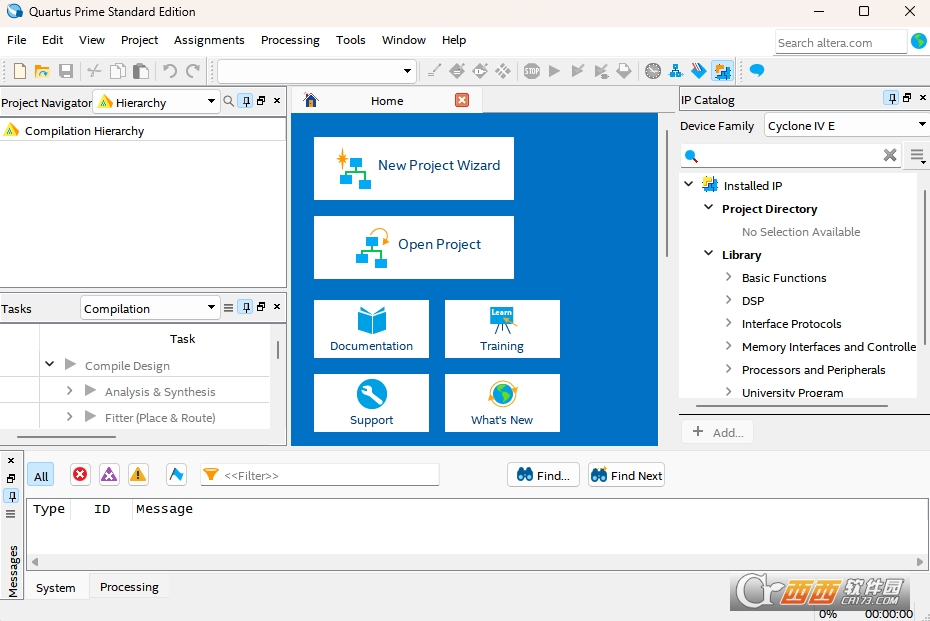Close the Home tab with red X
This screenshot has height=621, width=930.
coord(462,100)
